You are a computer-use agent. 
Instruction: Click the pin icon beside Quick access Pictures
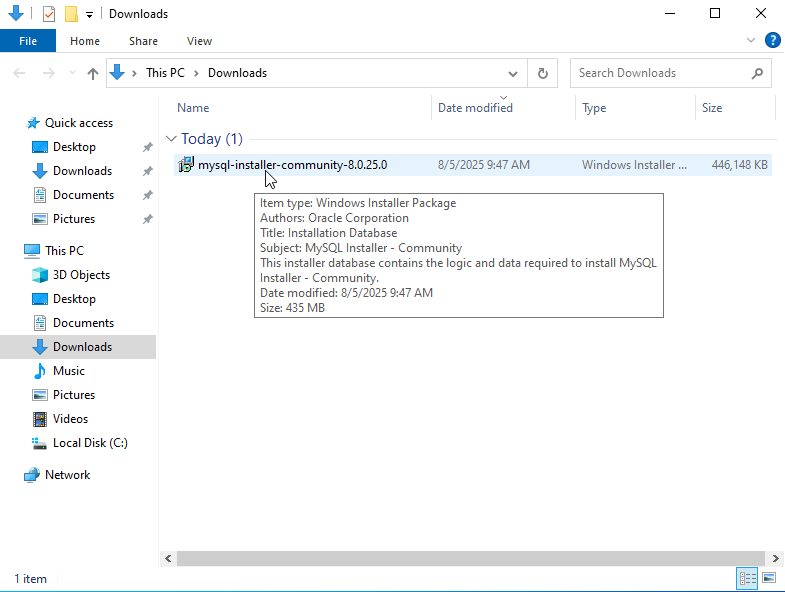click(147, 219)
